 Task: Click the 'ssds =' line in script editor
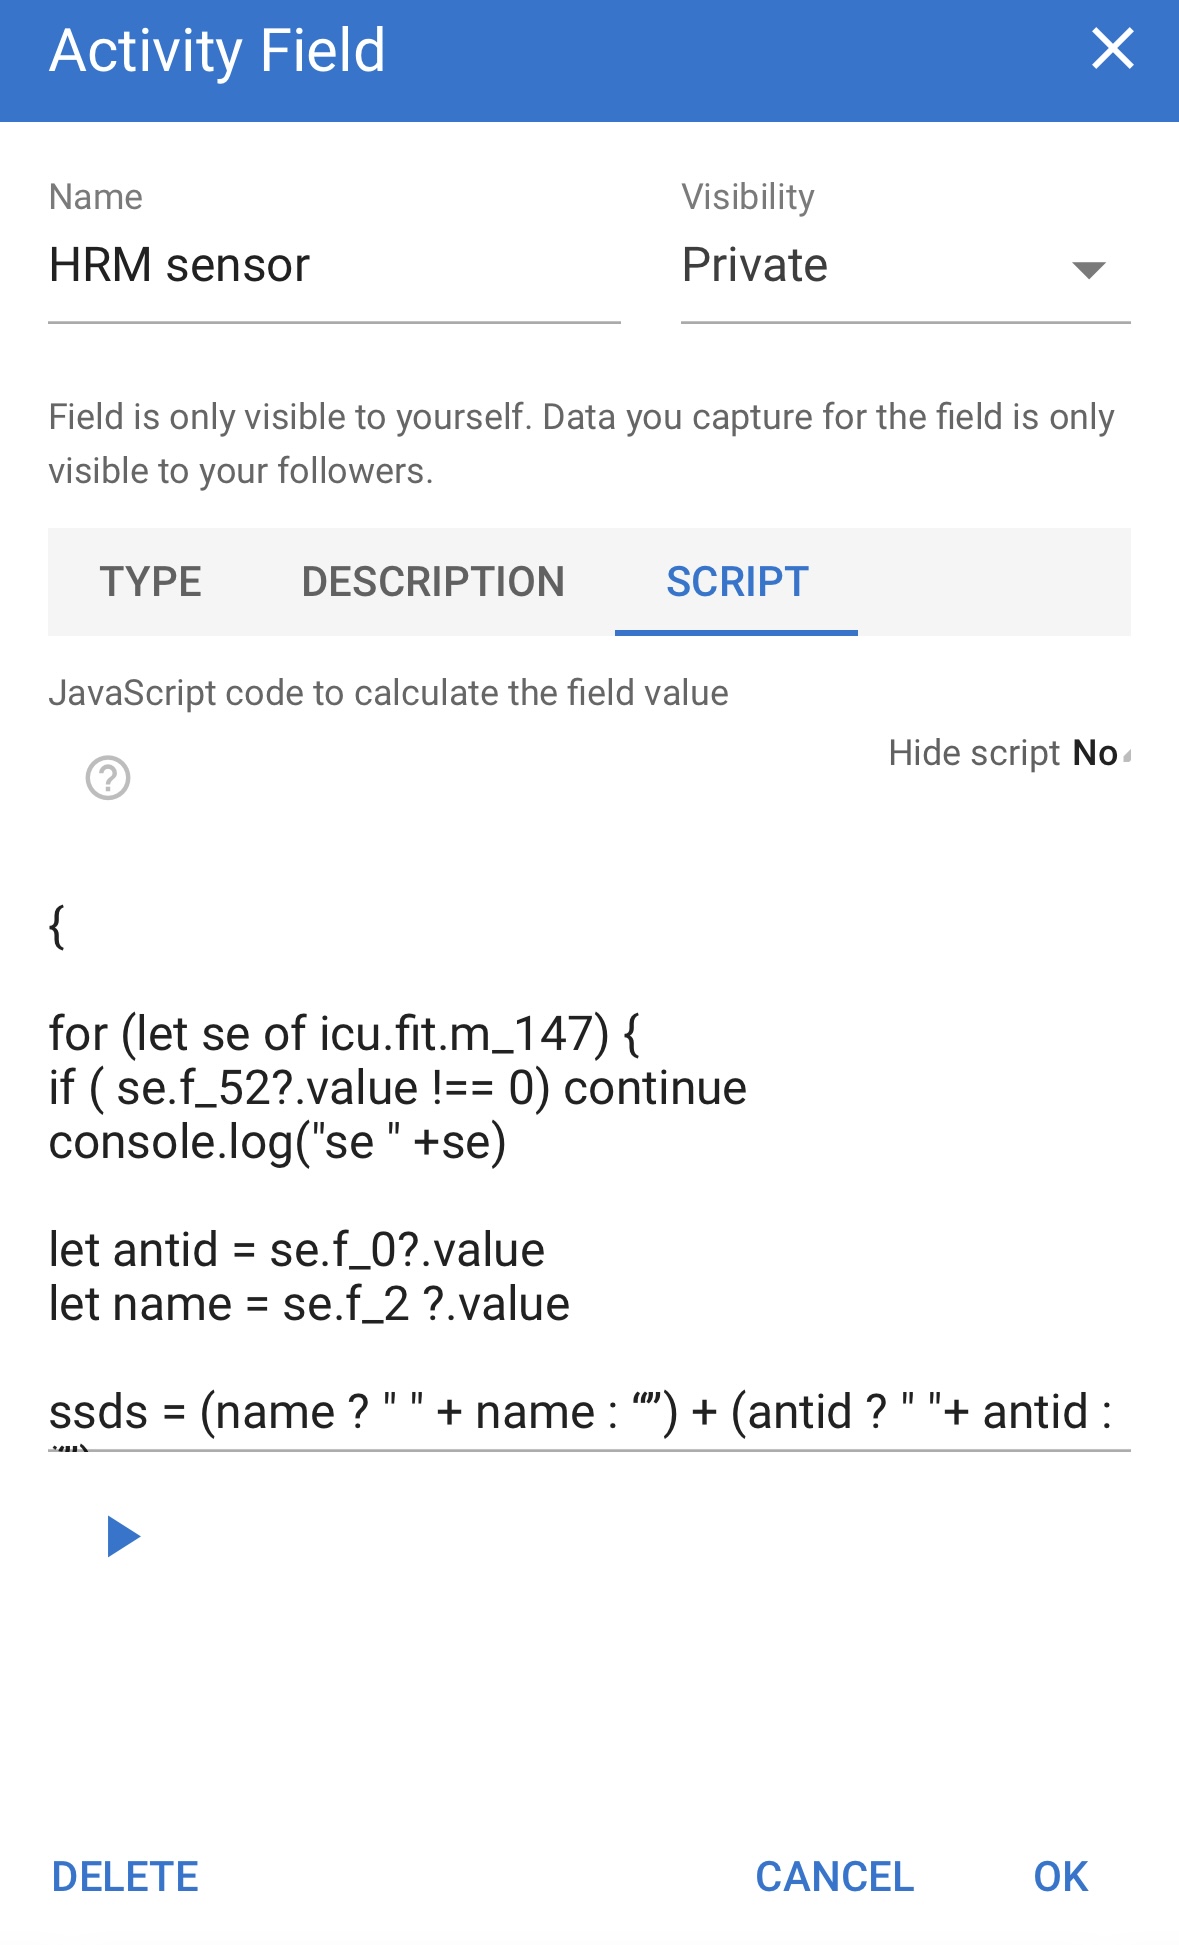tap(580, 1412)
